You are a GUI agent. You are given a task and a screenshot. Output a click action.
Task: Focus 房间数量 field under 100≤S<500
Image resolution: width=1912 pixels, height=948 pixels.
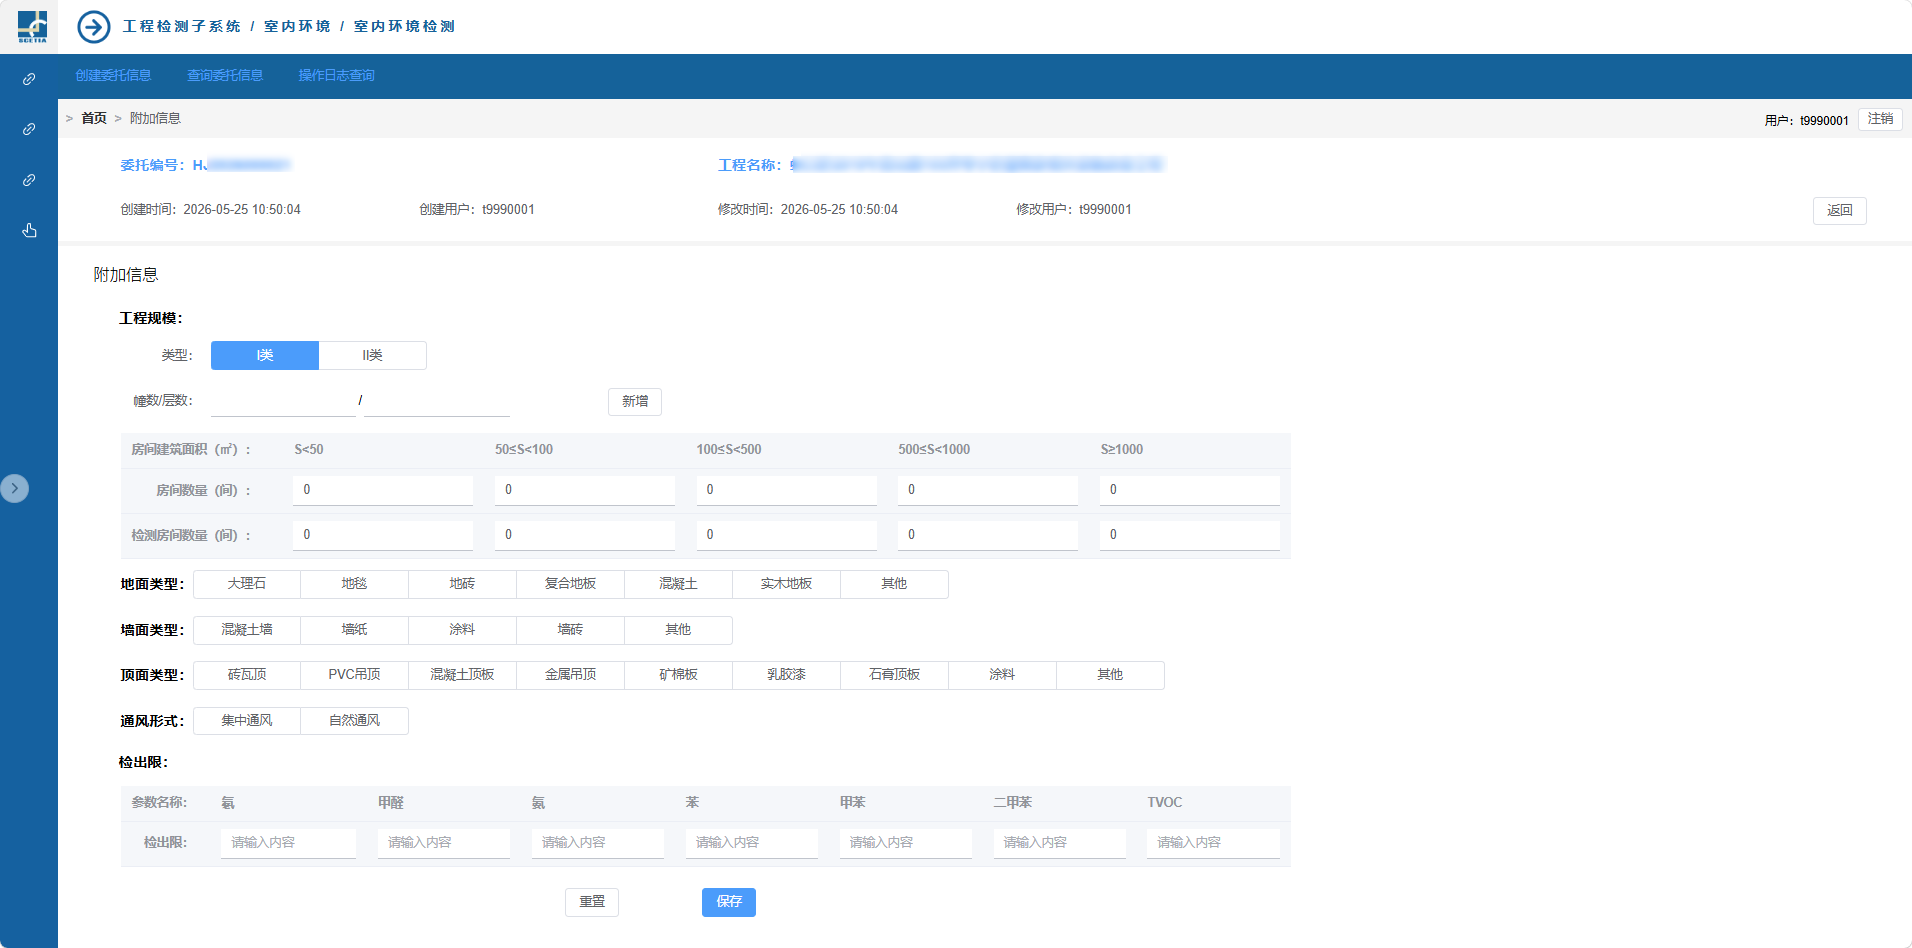tap(787, 490)
